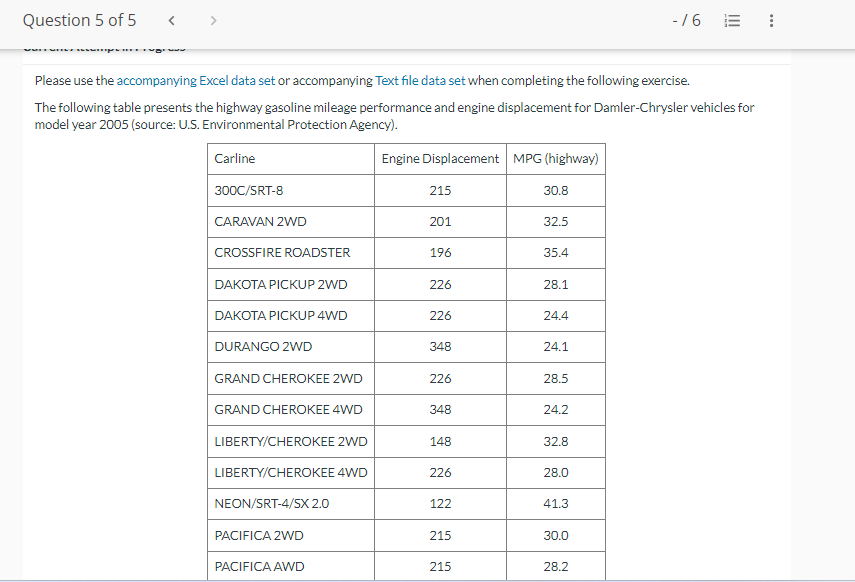The image size is (855, 582).
Task: Click MPG value 24.4 for DAKOTA 4WD
Action: [556, 315]
